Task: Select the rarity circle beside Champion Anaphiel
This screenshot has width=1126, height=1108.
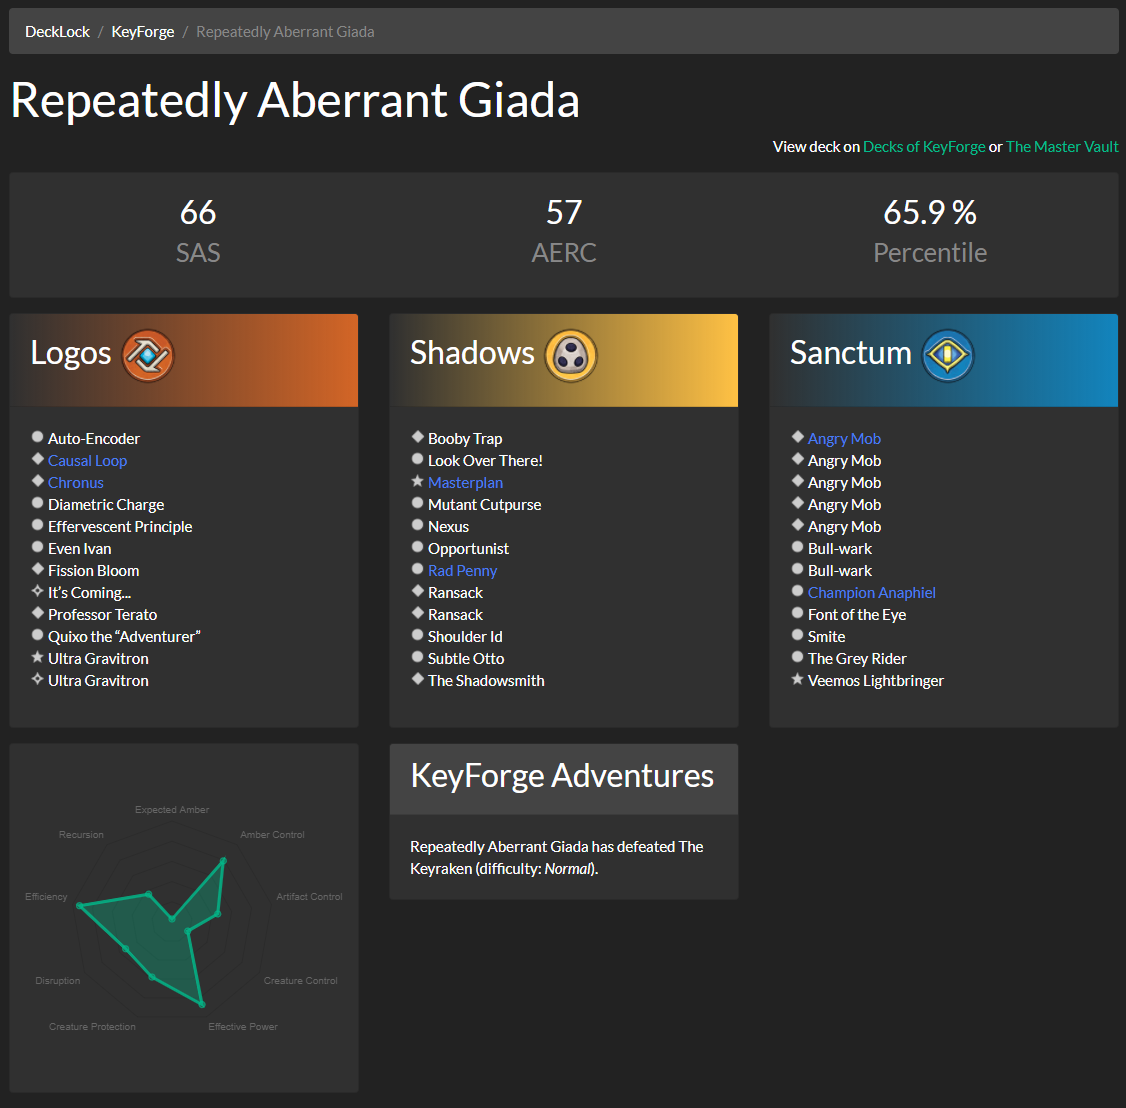Action: [797, 591]
